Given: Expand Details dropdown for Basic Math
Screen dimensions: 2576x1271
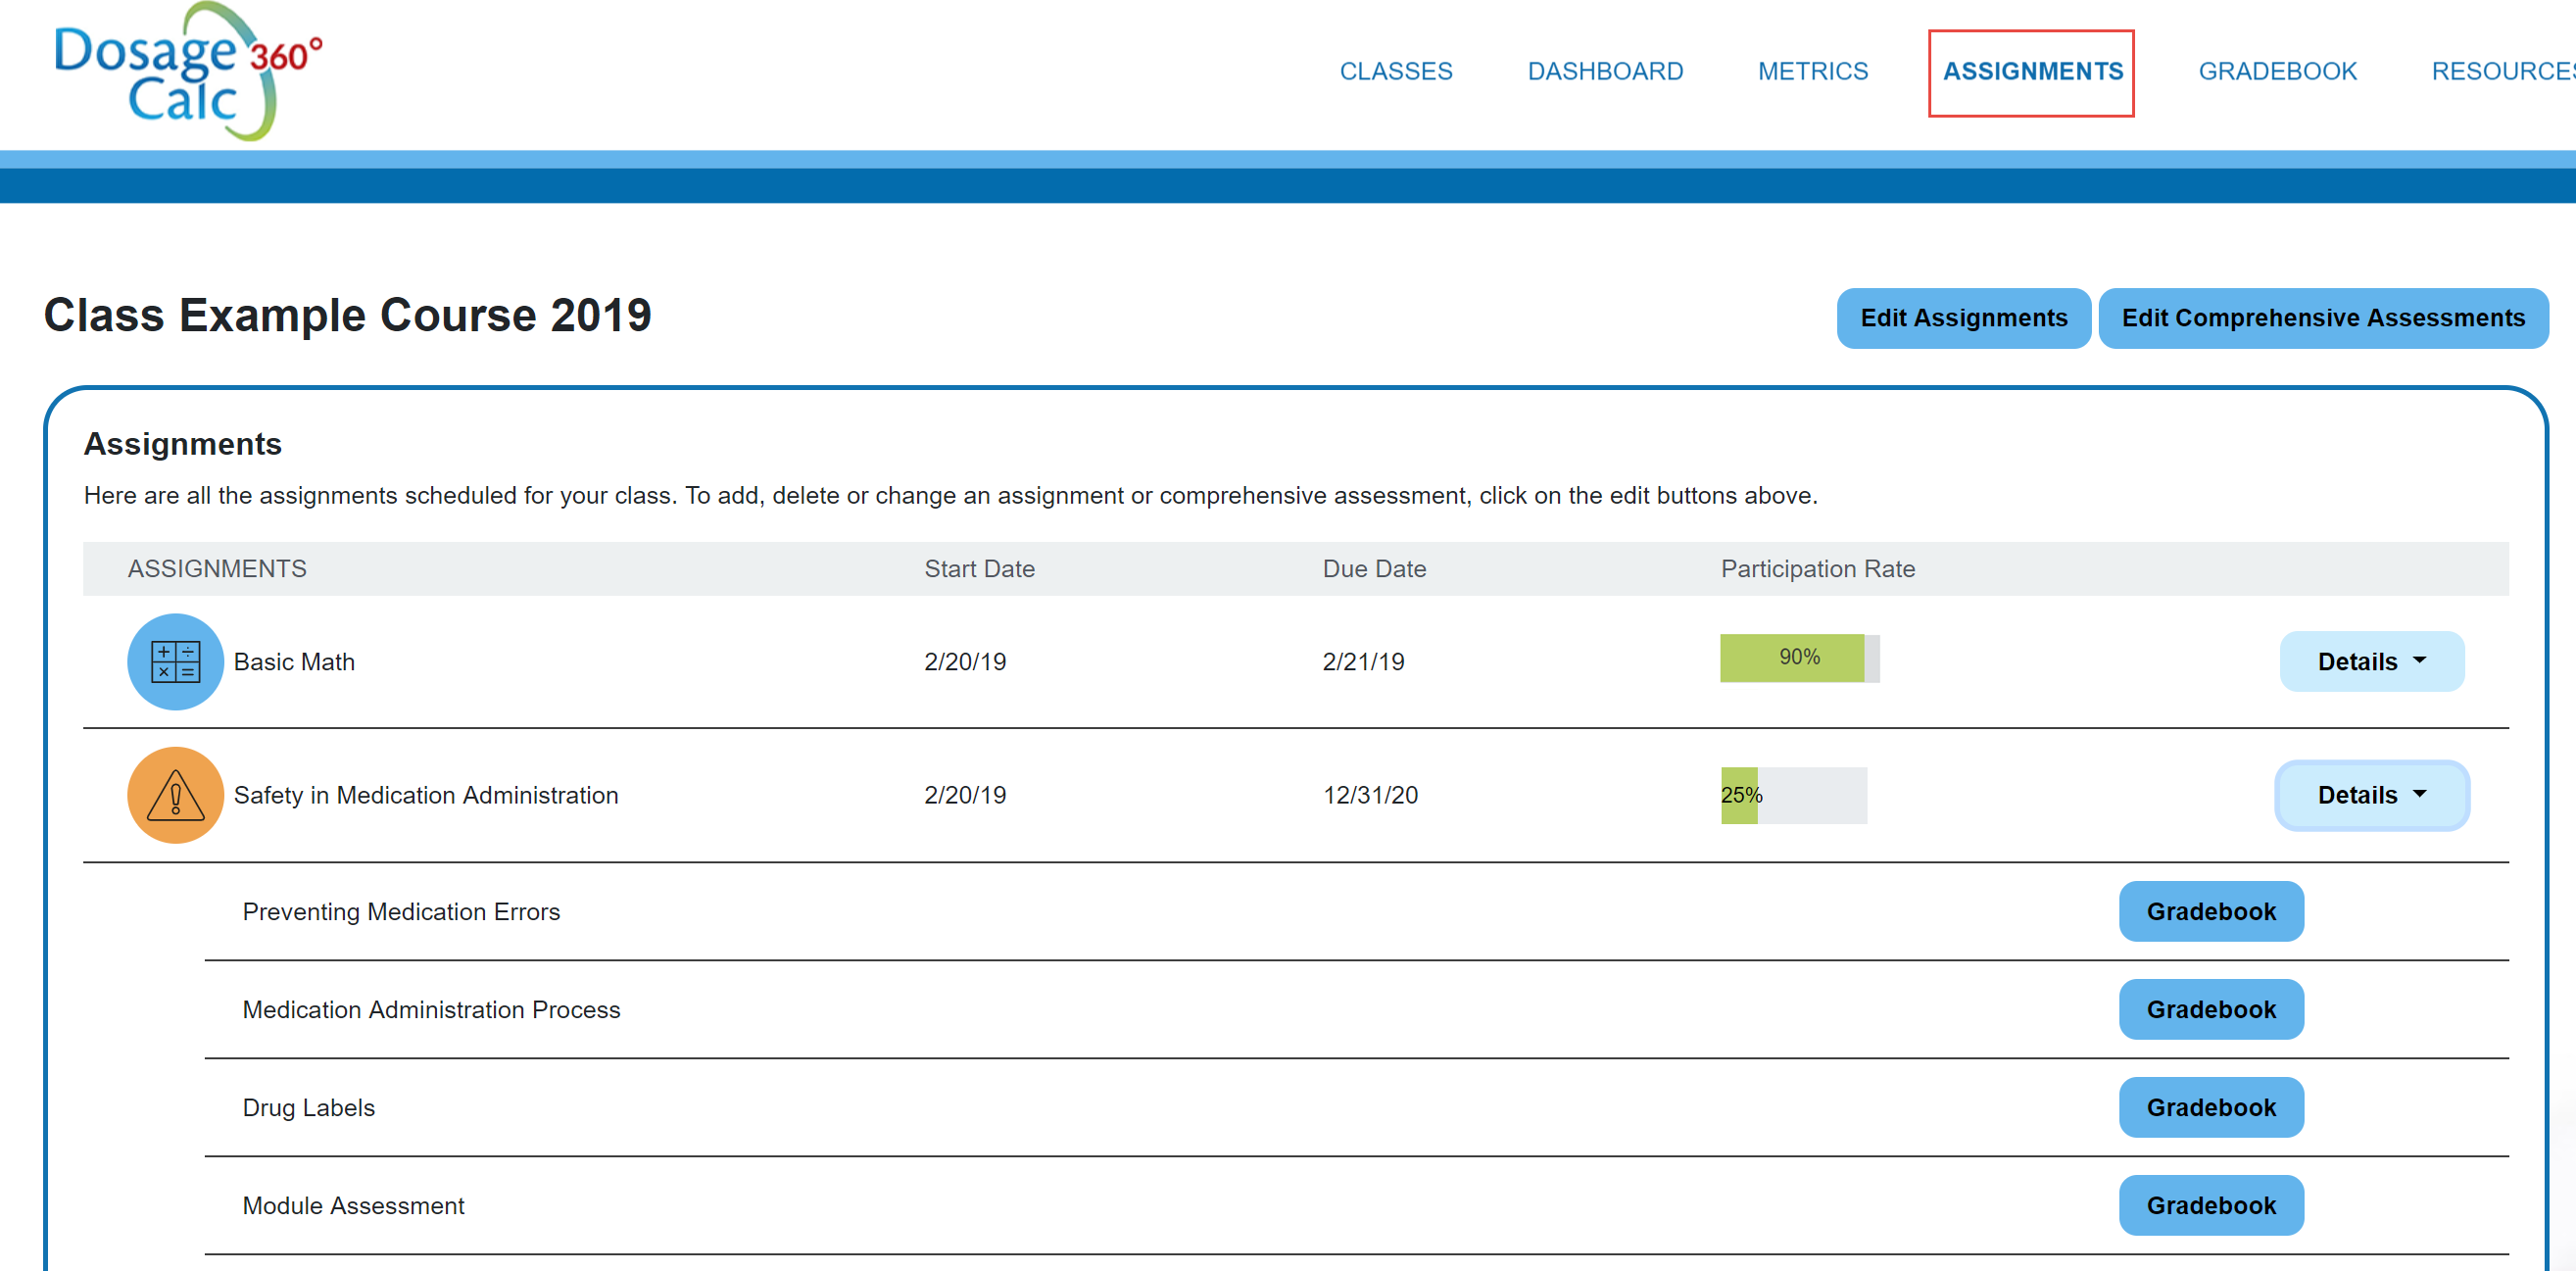Looking at the screenshot, I should pos(2371,661).
